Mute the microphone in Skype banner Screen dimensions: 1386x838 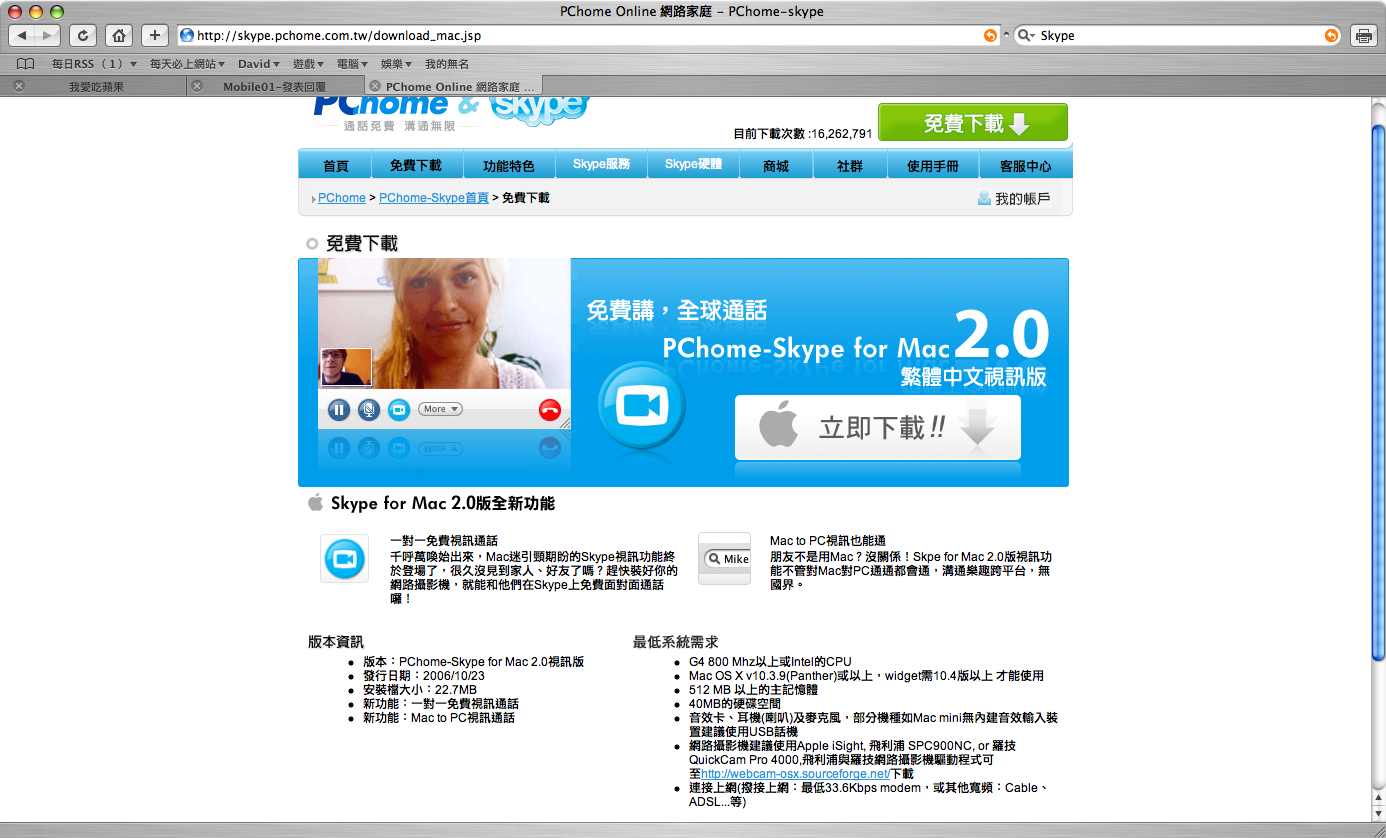tap(369, 409)
